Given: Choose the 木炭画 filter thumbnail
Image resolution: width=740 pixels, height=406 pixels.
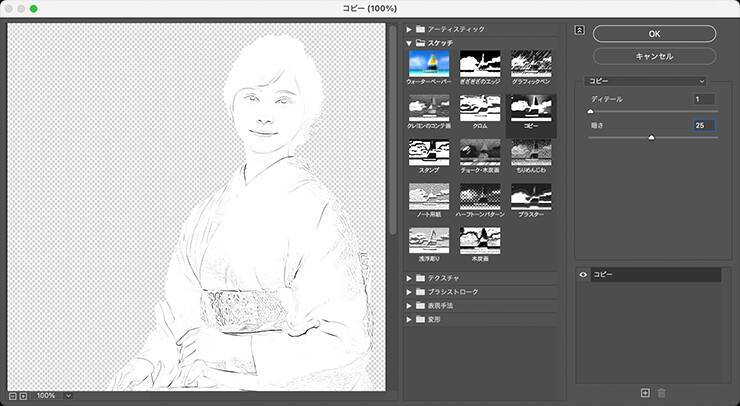Looking at the screenshot, I should [480, 240].
